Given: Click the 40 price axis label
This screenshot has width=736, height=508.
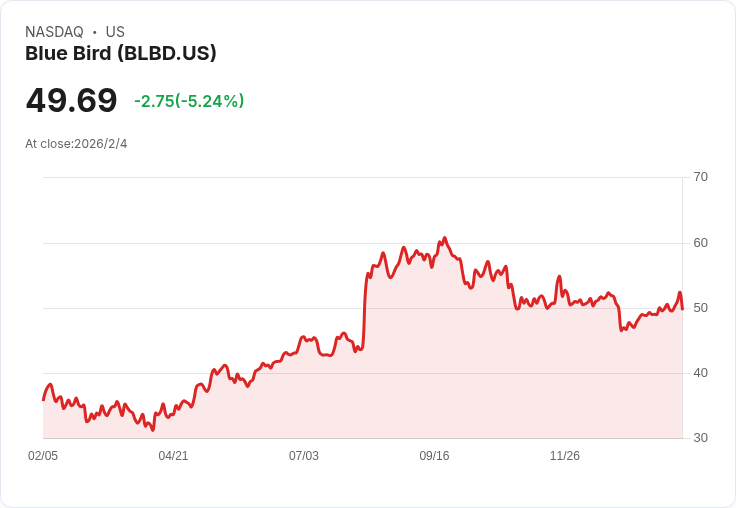Looking at the screenshot, I should (700, 373).
